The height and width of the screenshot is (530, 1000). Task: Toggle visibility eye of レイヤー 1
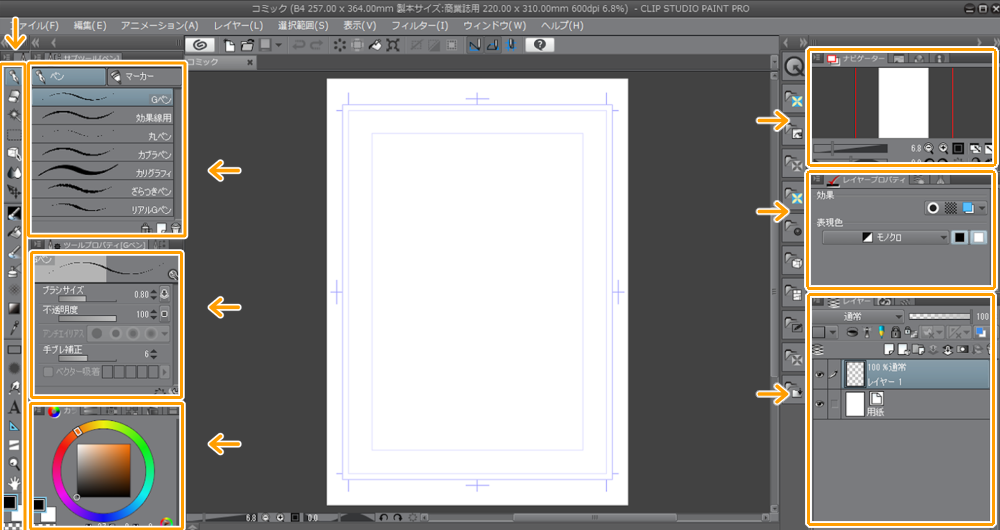[820, 375]
